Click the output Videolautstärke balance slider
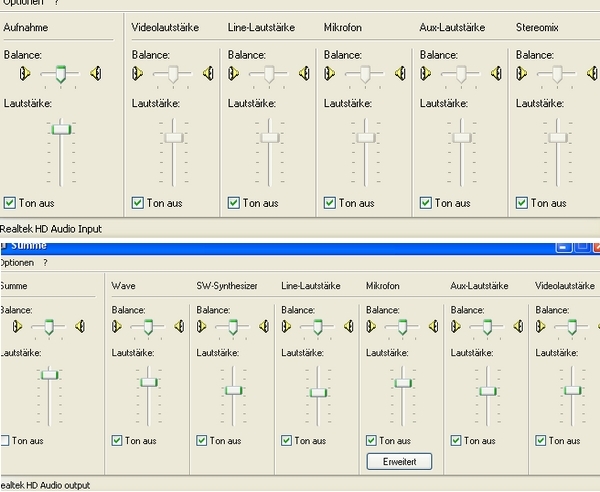600x492 pixels. [x=572, y=327]
